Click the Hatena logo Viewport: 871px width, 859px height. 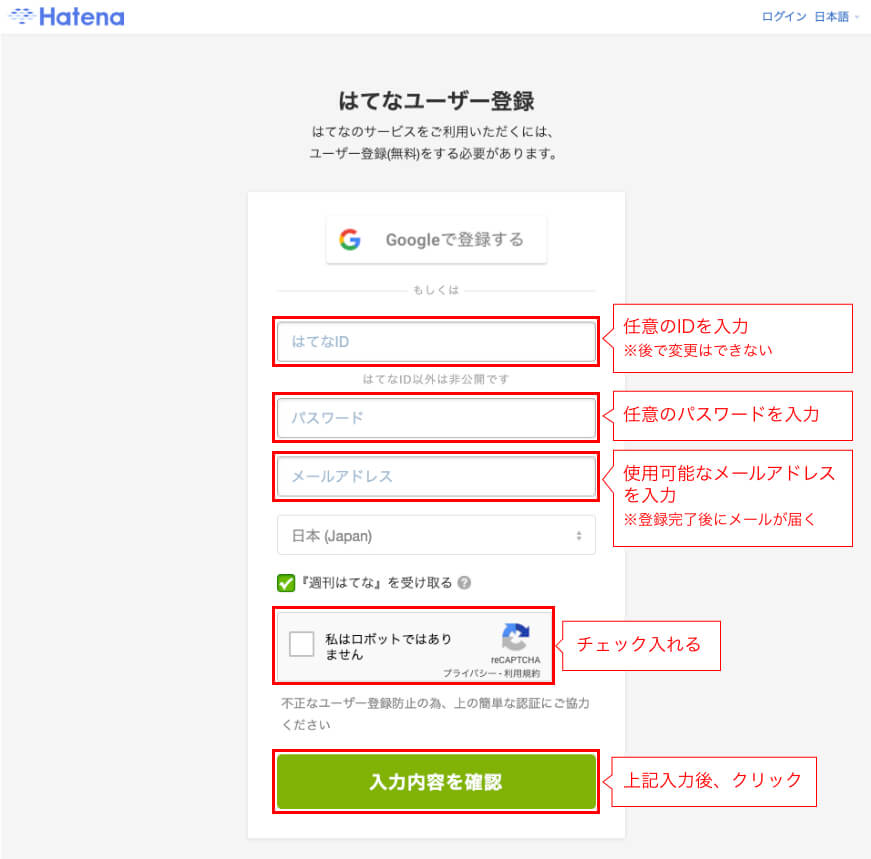(67, 17)
